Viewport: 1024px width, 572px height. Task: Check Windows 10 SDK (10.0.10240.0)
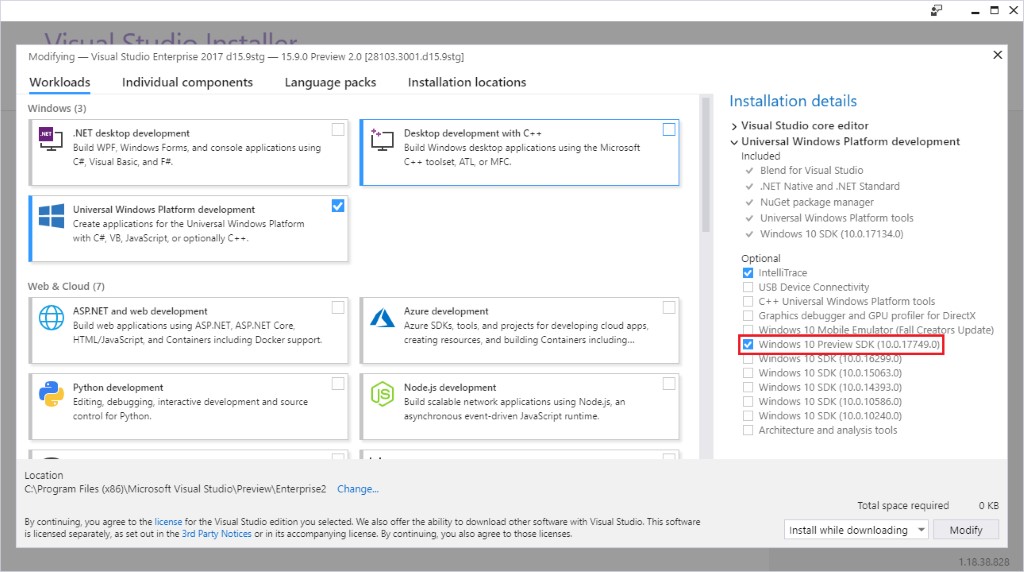(748, 416)
